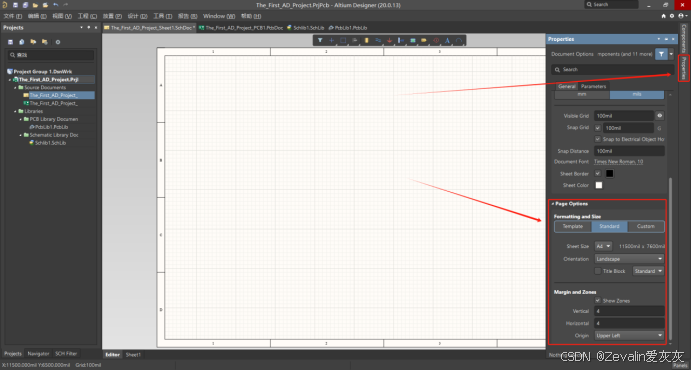The image size is (692, 371).
Task: Open the Title Block Standard dropdown
Action: pos(648,271)
